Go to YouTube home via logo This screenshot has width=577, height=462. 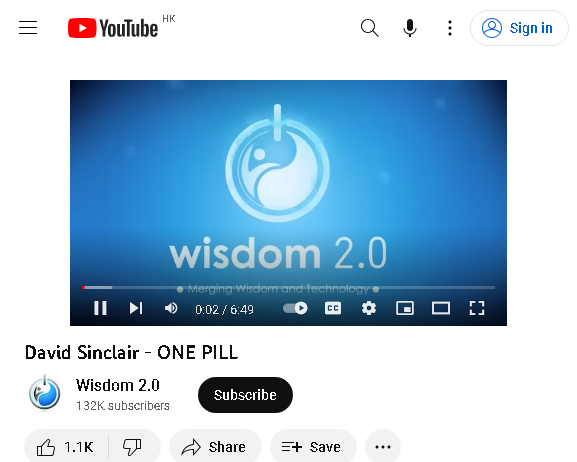point(113,28)
